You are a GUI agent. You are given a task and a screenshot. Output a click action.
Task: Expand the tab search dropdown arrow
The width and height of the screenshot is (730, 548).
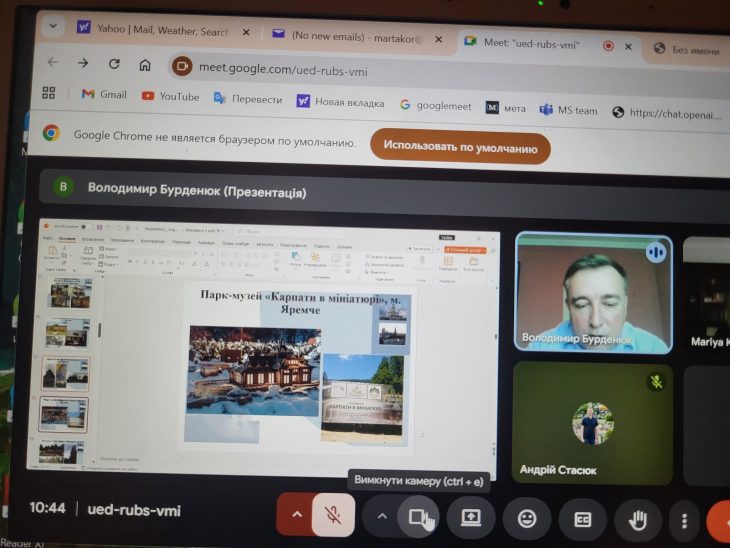[x=53, y=25]
